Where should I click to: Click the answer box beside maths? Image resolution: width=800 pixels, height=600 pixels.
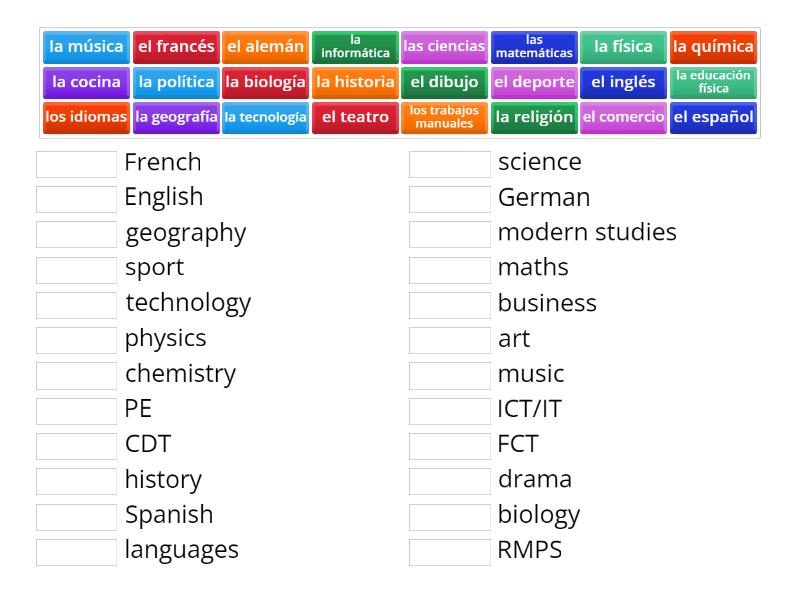tap(450, 267)
